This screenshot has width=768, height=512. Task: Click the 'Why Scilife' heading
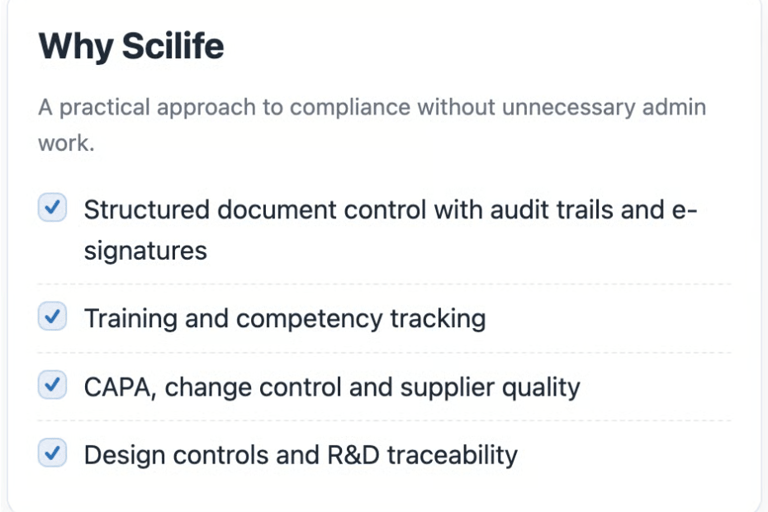[131, 47]
